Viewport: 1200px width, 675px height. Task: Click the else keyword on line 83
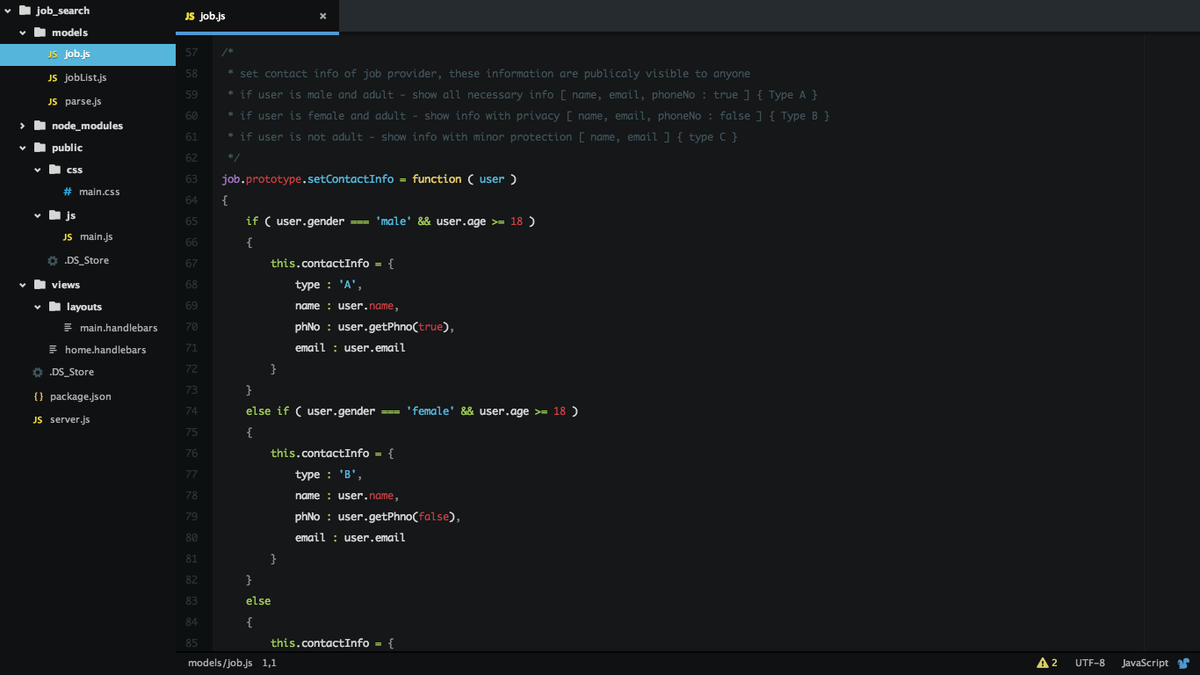click(258, 601)
